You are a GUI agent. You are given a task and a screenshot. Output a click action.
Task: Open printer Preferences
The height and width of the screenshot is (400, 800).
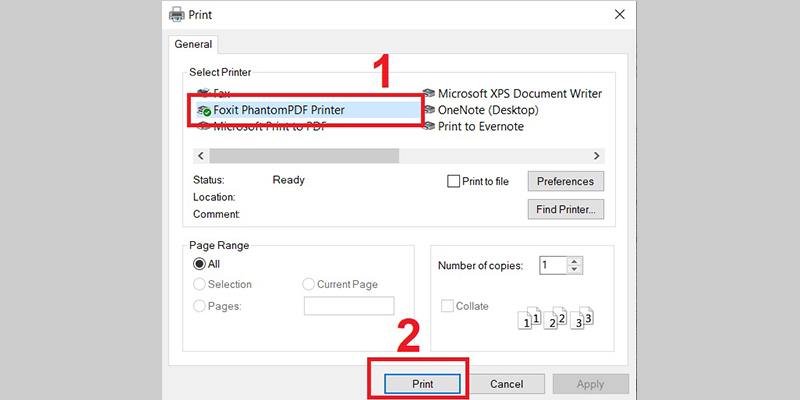[x=566, y=181]
